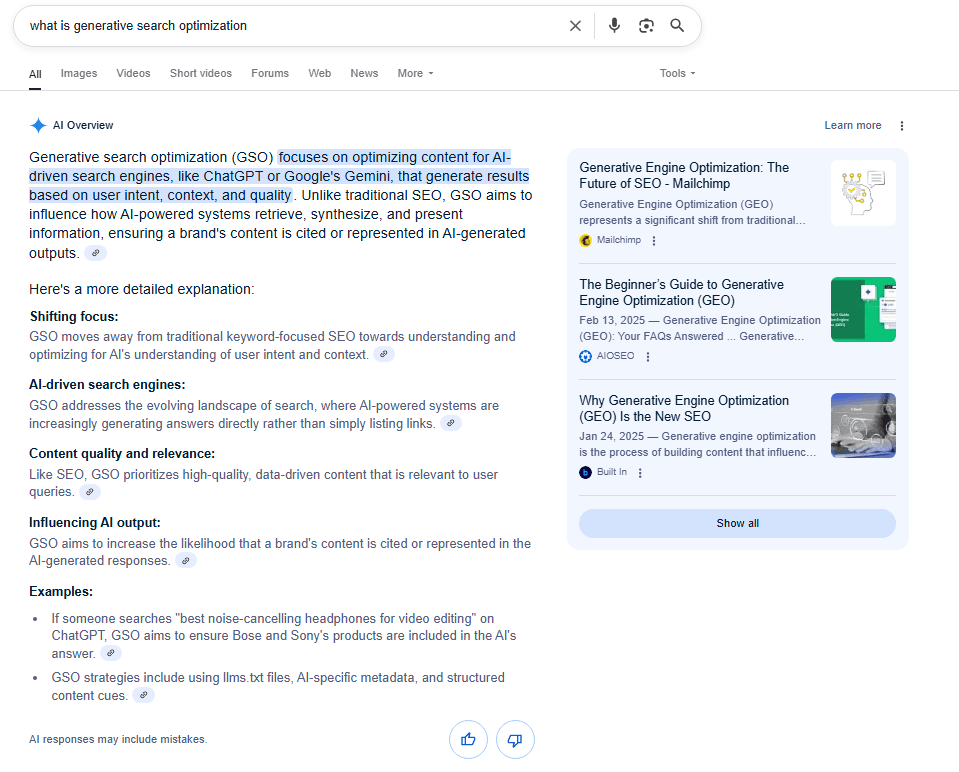This screenshot has width=959, height=772.
Task: Open 'Generative Engine Optimization: The Future of SEO' article
Action: (x=684, y=176)
